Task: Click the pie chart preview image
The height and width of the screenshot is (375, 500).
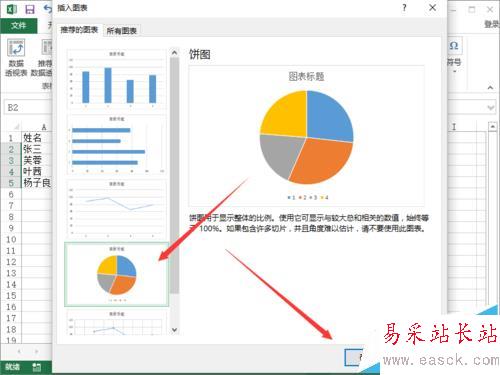Action: pyautogui.click(x=306, y=137)
